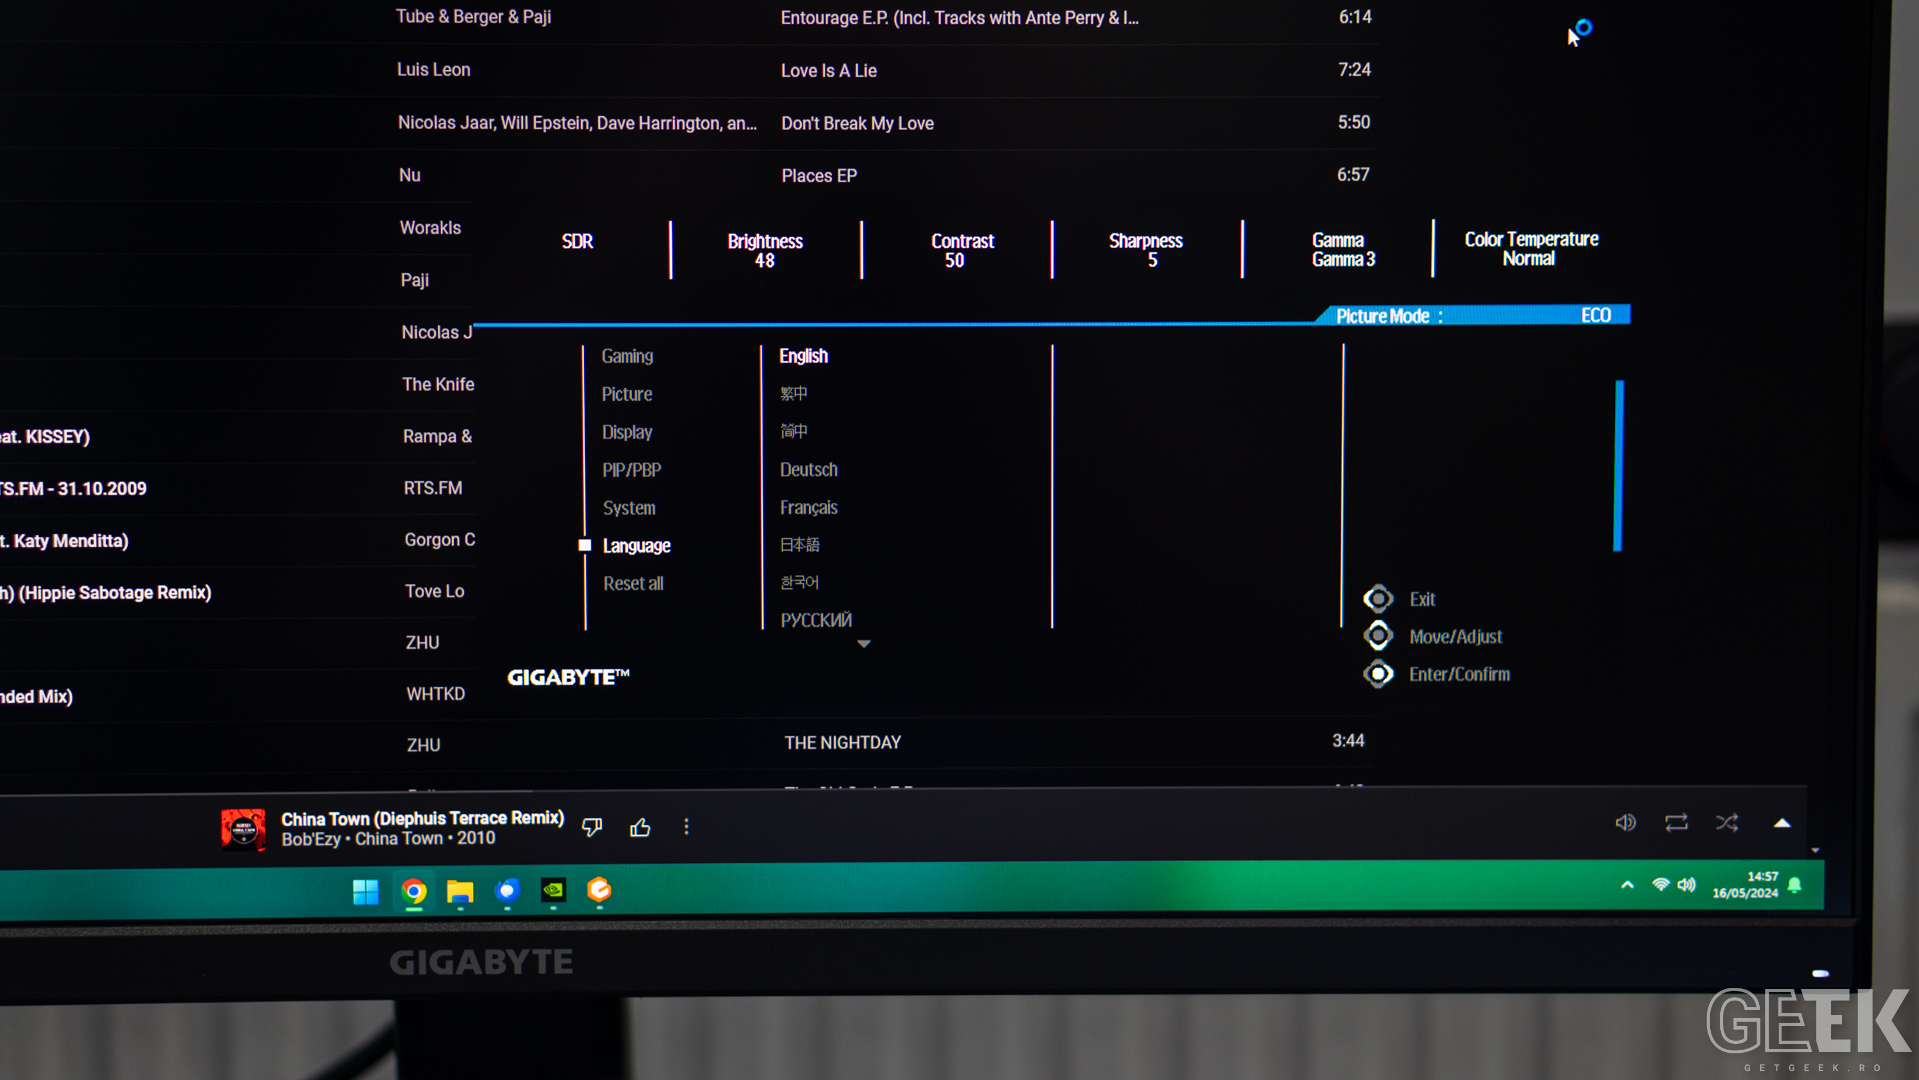1919x1080 pixels.
Task: Open artist Nu
Action: click(410, 175)
